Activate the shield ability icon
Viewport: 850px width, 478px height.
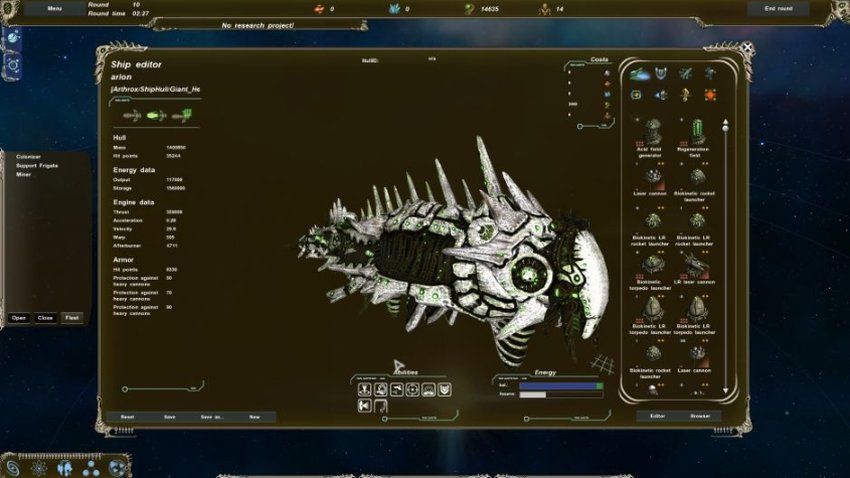445,389
